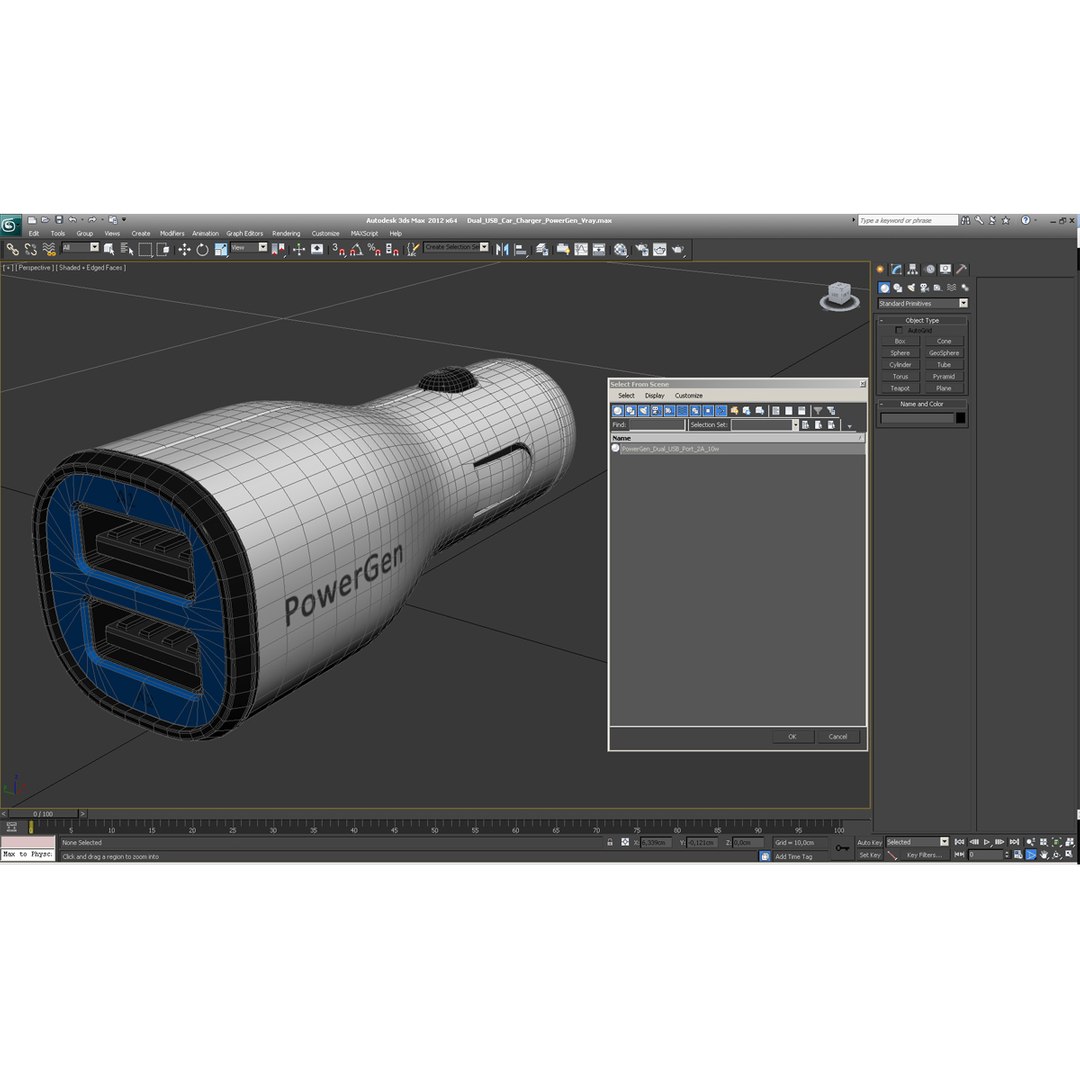
Task: Select the Bind to Space Warp tool
Action: (x=49, y=249)
